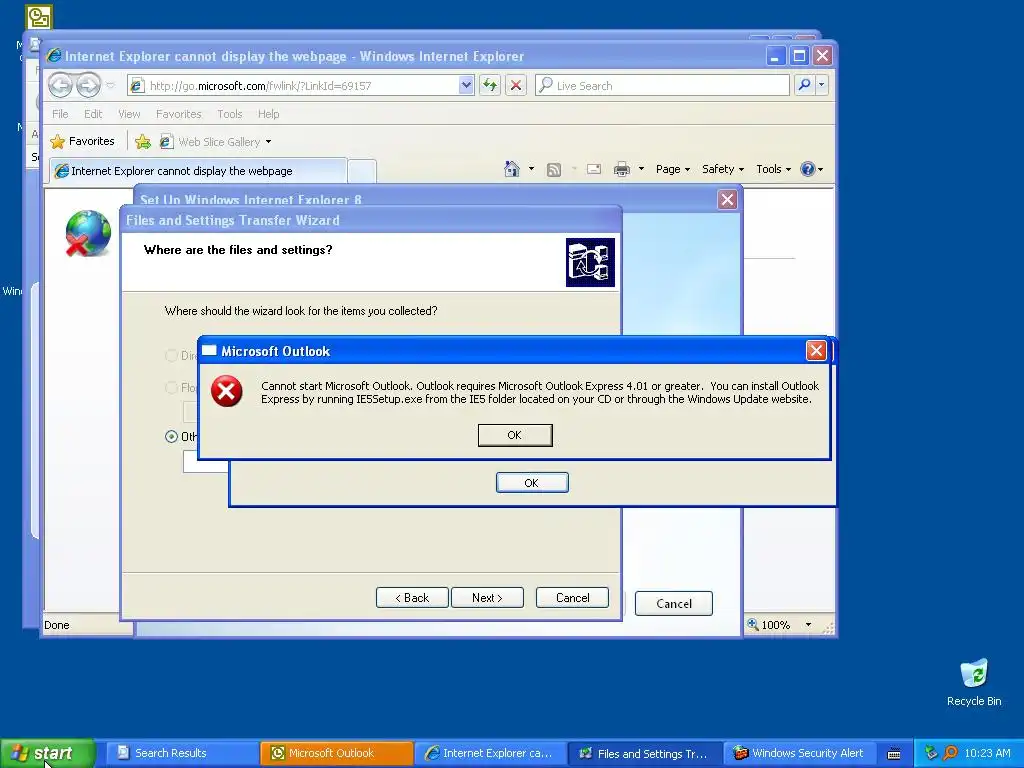Close the Set Up Windows Internet Explorer 8 window
1024x768 pixels.
pyautogui.click(x=727, y=199)
